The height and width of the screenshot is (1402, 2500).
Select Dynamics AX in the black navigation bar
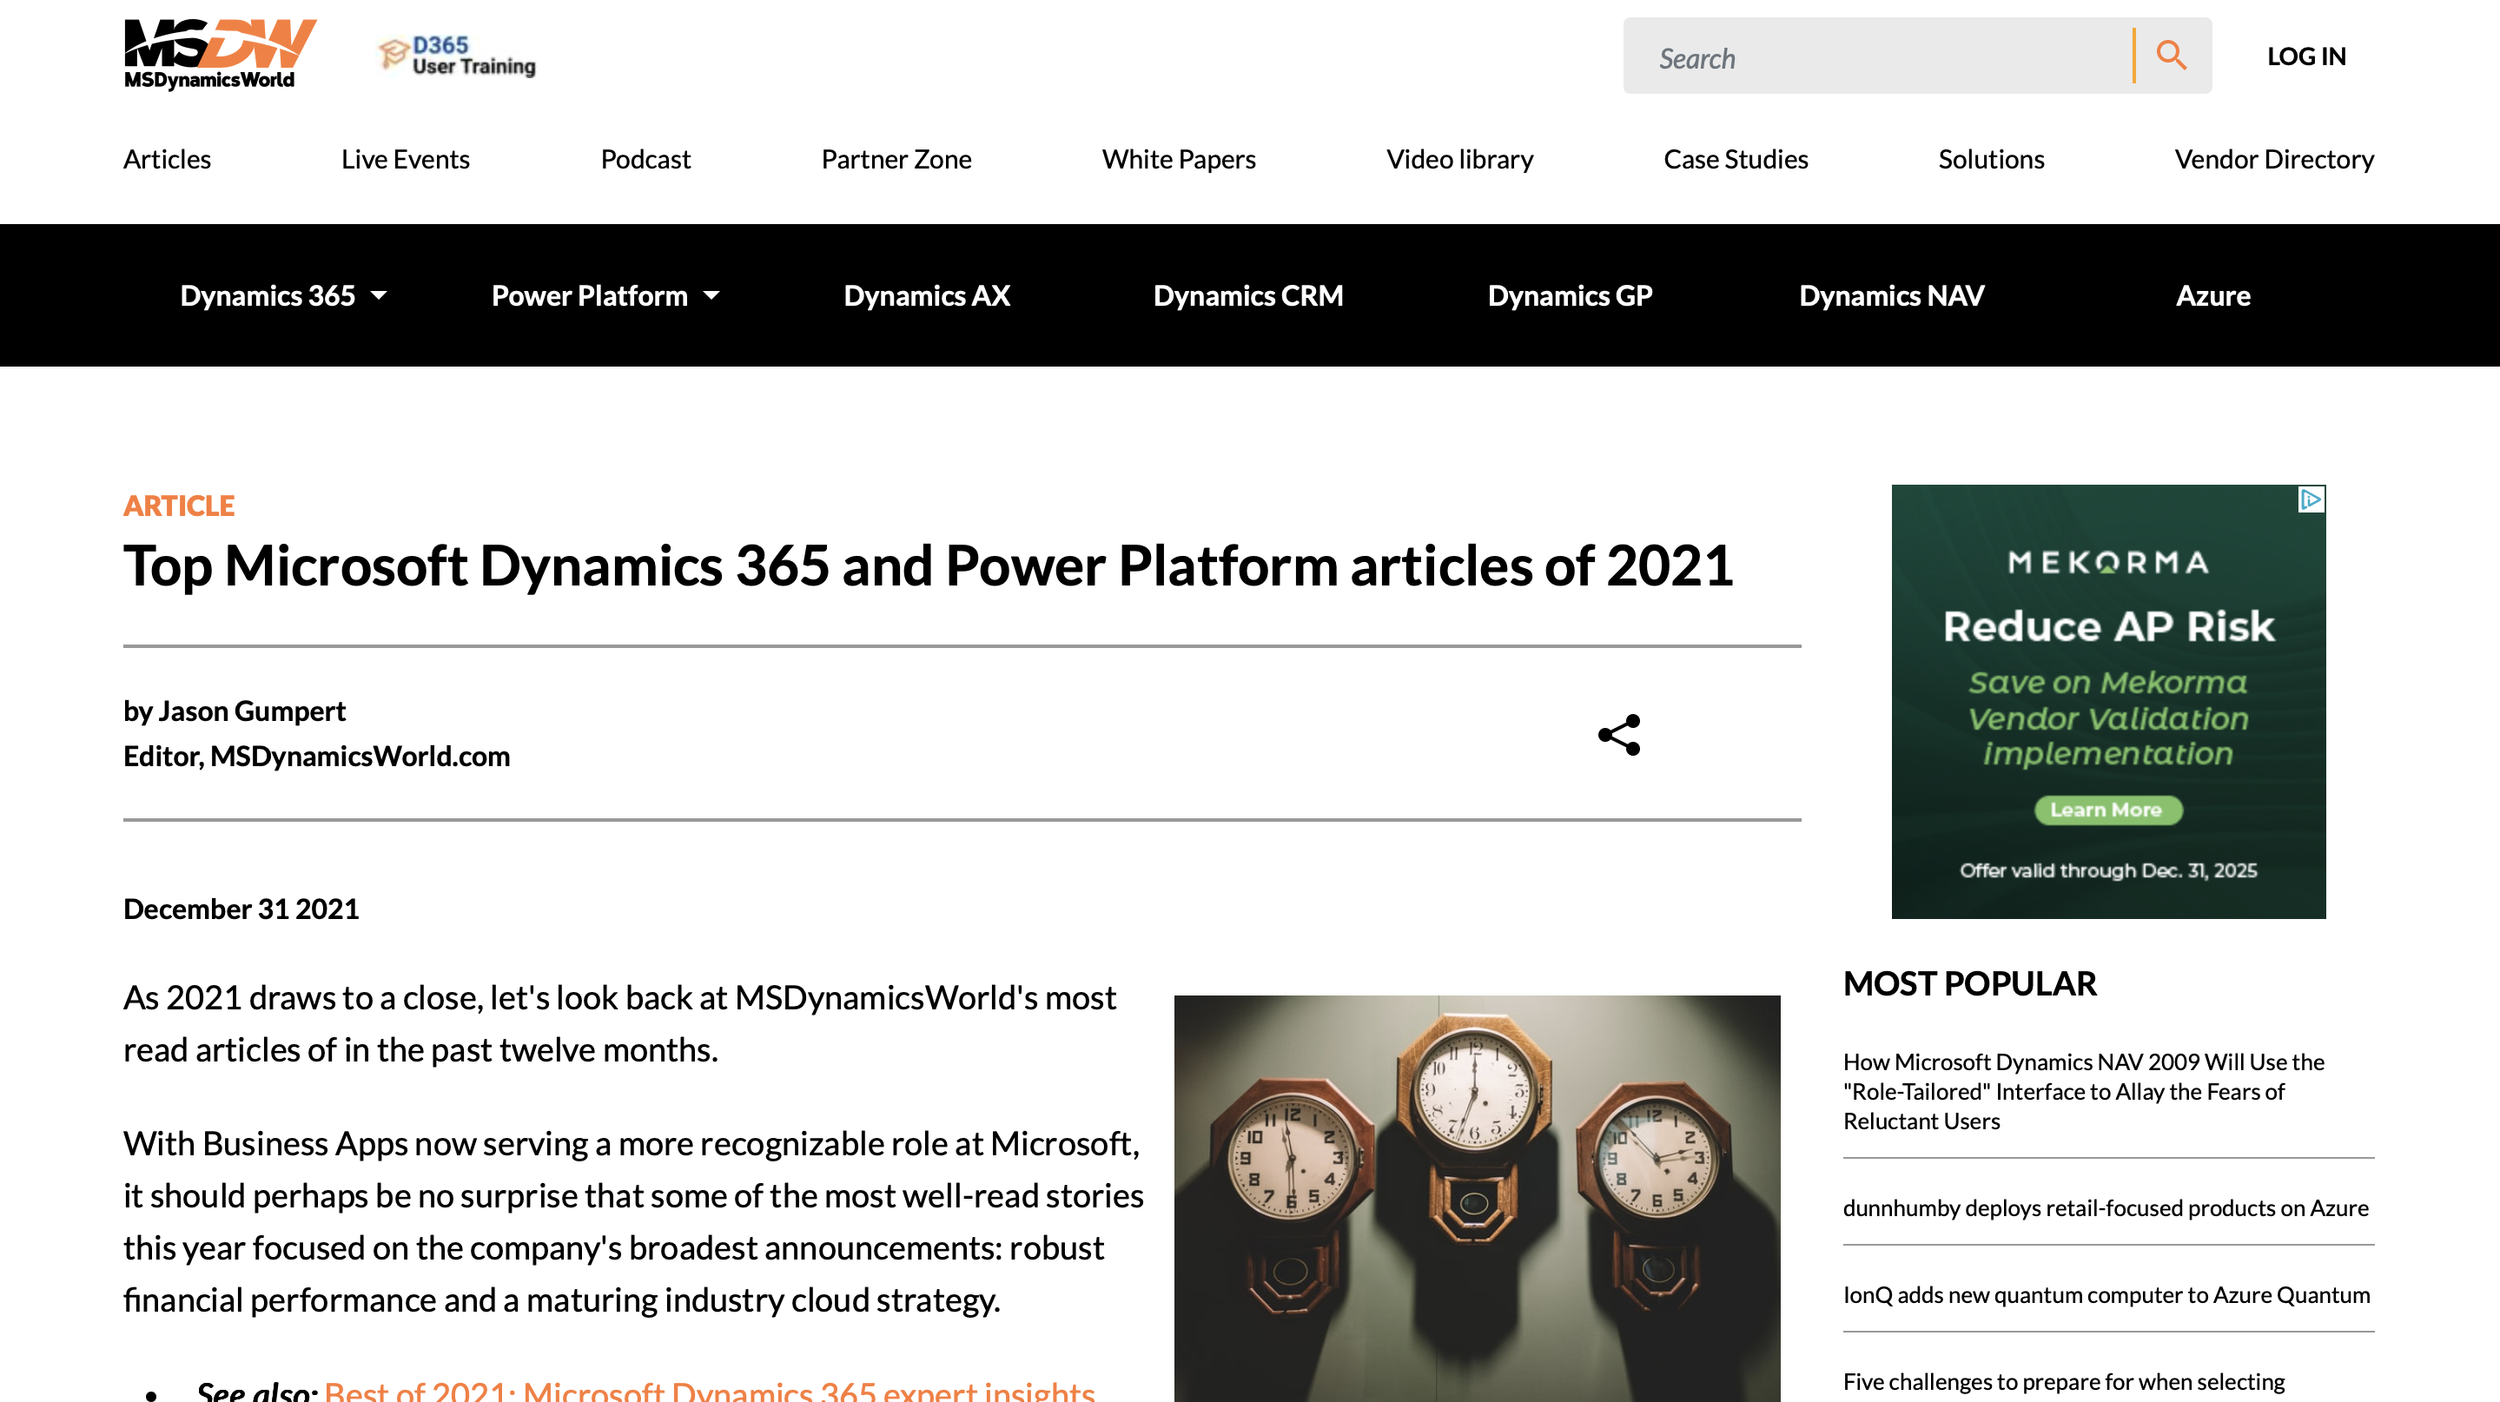925,295
